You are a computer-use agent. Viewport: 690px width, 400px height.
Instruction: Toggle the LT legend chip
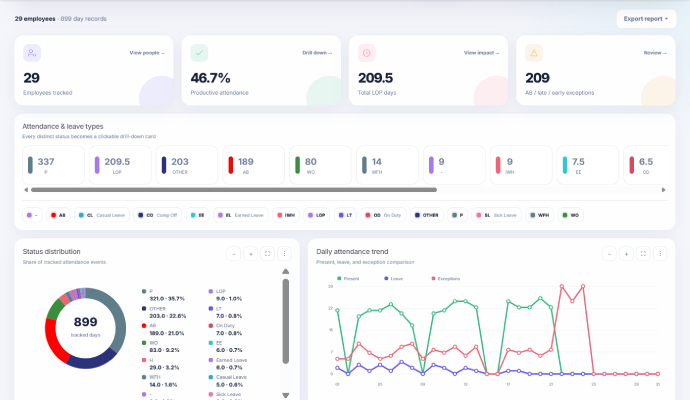coord(345,215)
